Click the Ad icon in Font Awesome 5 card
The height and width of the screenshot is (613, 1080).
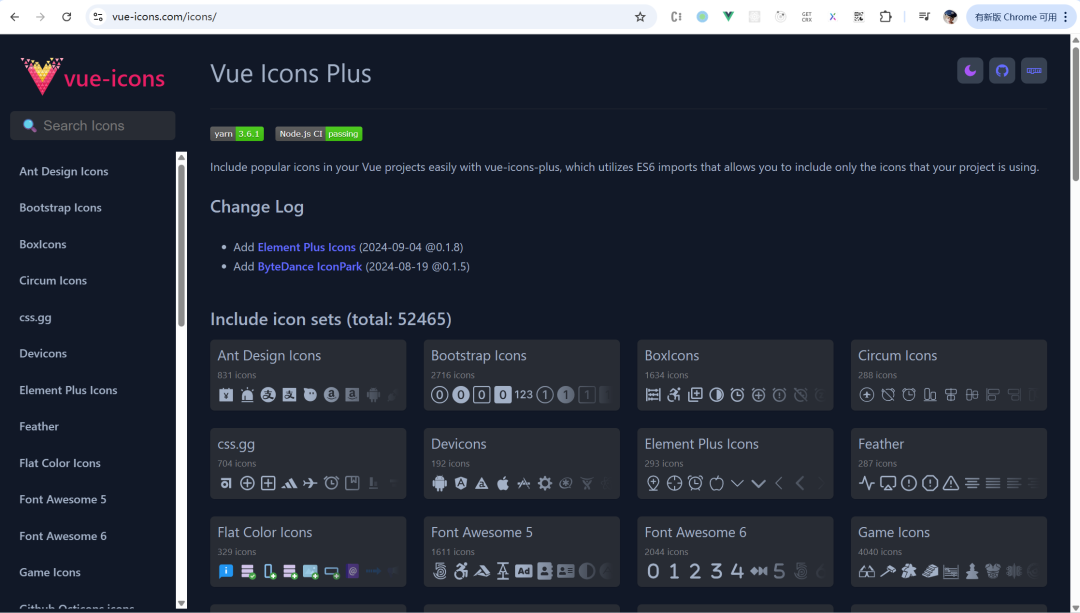pyautogui.click(x=523, y=571)
